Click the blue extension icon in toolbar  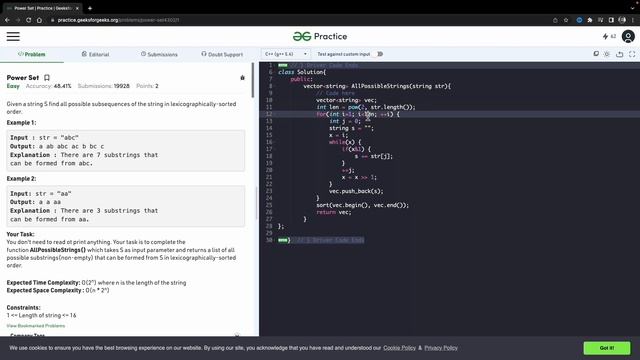[579, 20]
